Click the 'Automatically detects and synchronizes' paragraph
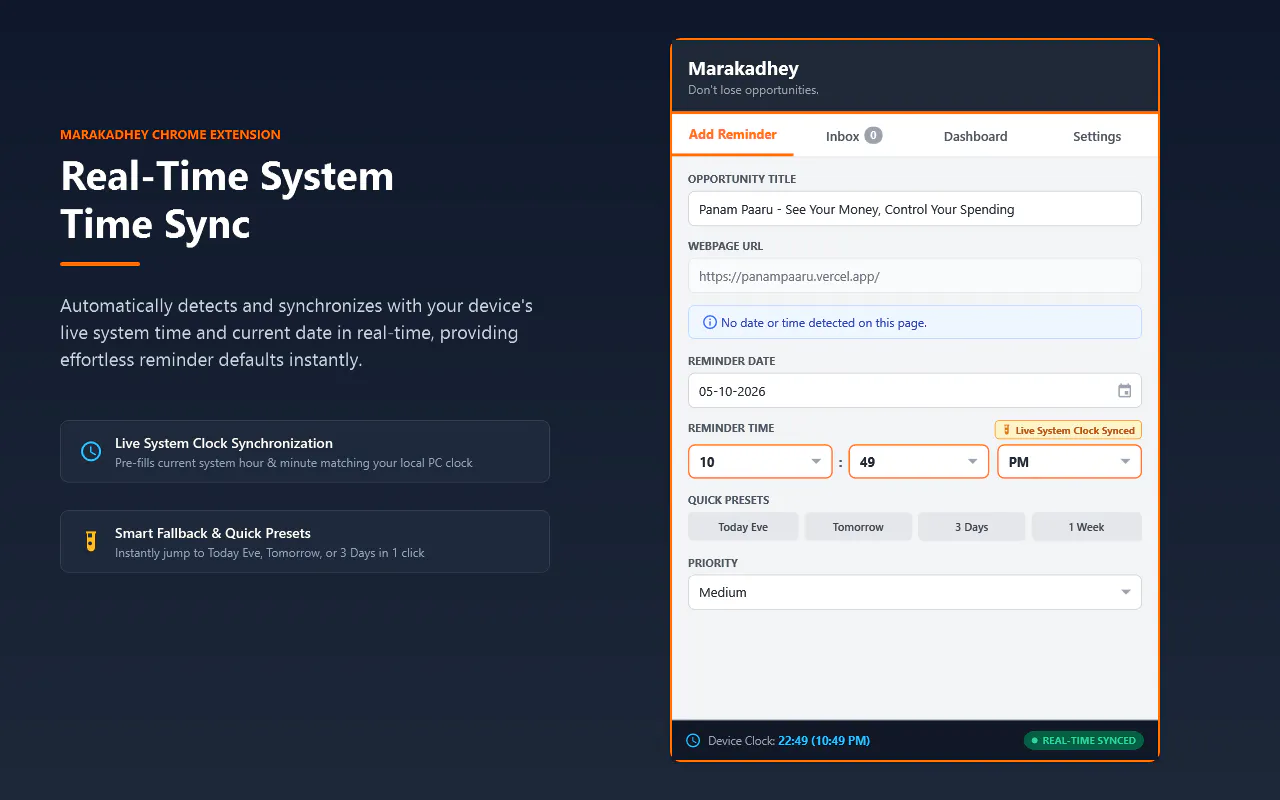 296,333
